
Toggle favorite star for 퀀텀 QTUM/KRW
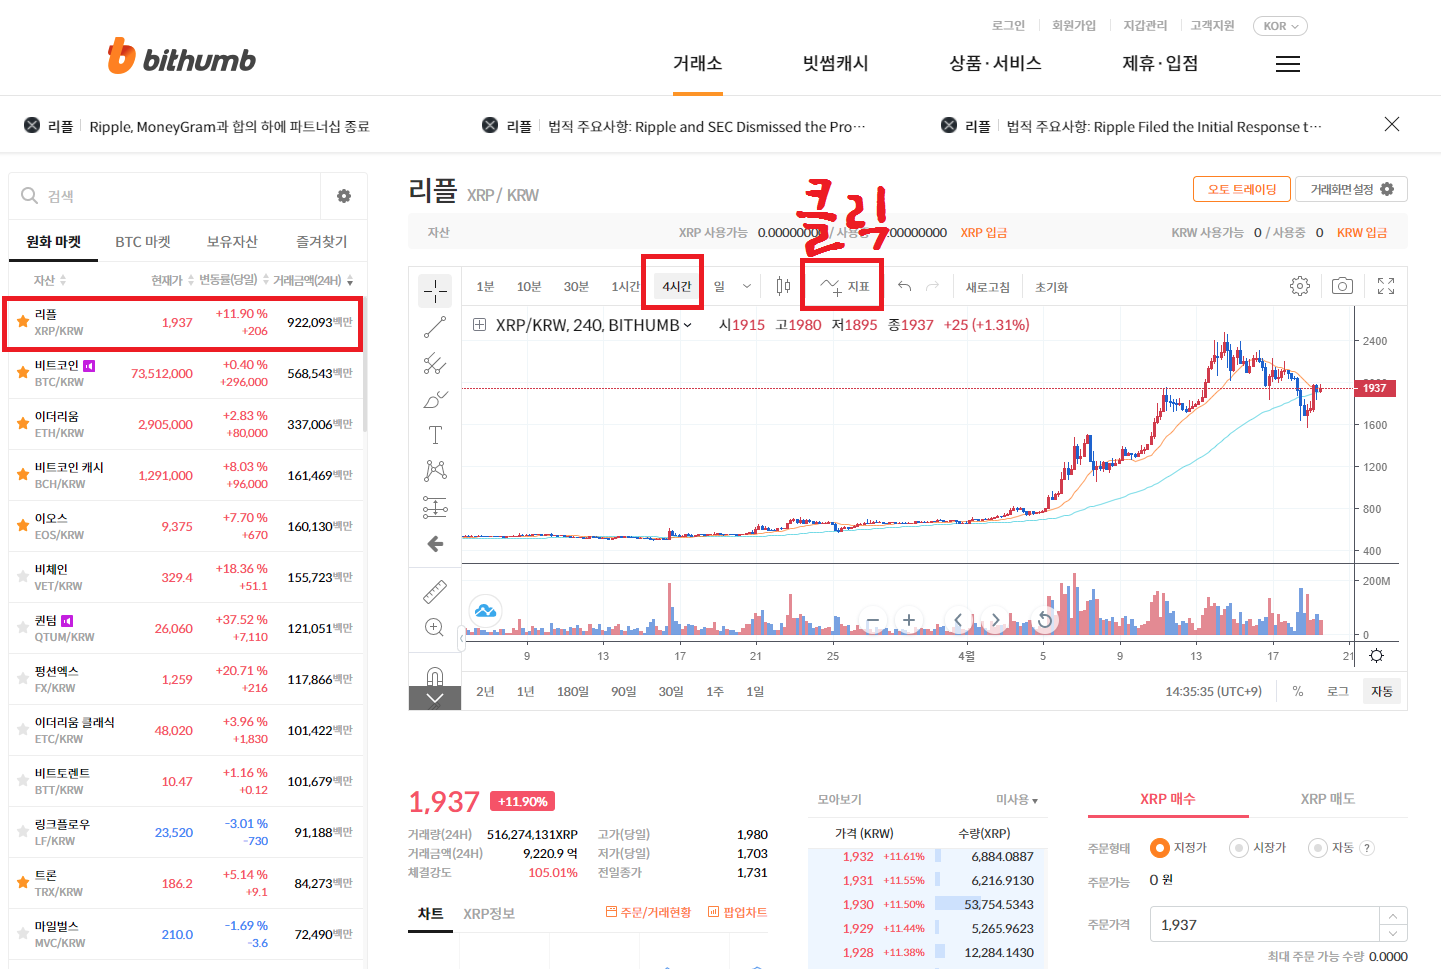click(x=22, y=628)
